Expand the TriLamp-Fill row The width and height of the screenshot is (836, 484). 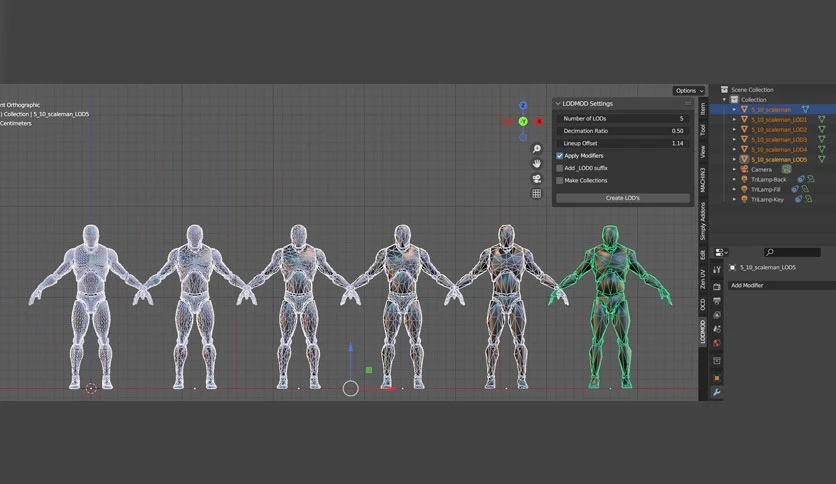[734, 189]
